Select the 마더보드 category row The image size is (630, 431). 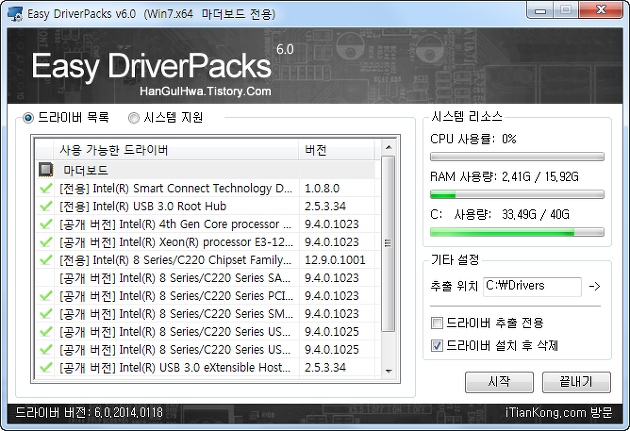[207, 170]
